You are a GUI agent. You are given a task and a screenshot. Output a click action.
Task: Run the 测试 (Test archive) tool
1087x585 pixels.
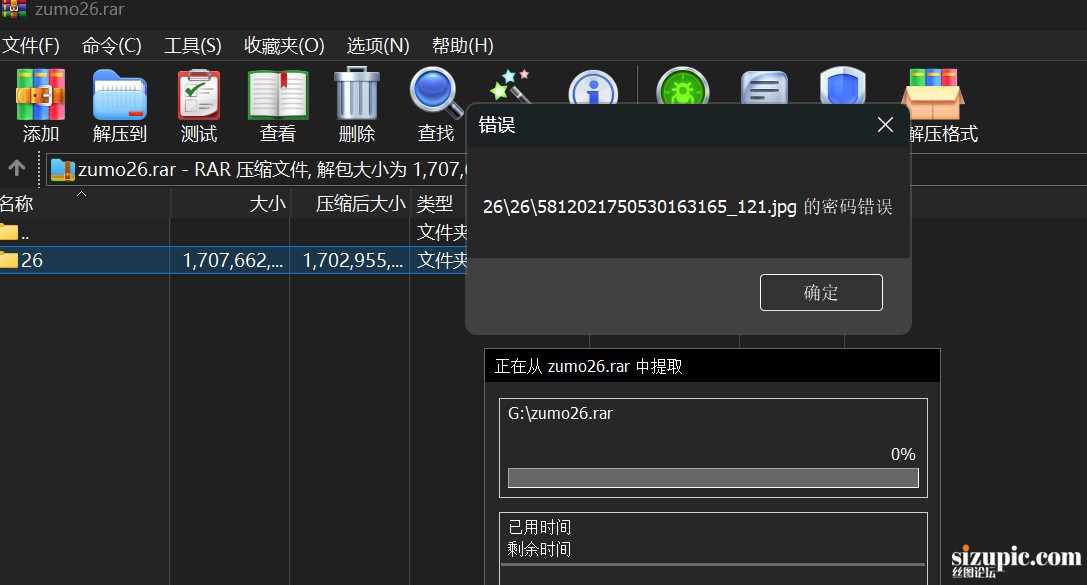[198, 100]
